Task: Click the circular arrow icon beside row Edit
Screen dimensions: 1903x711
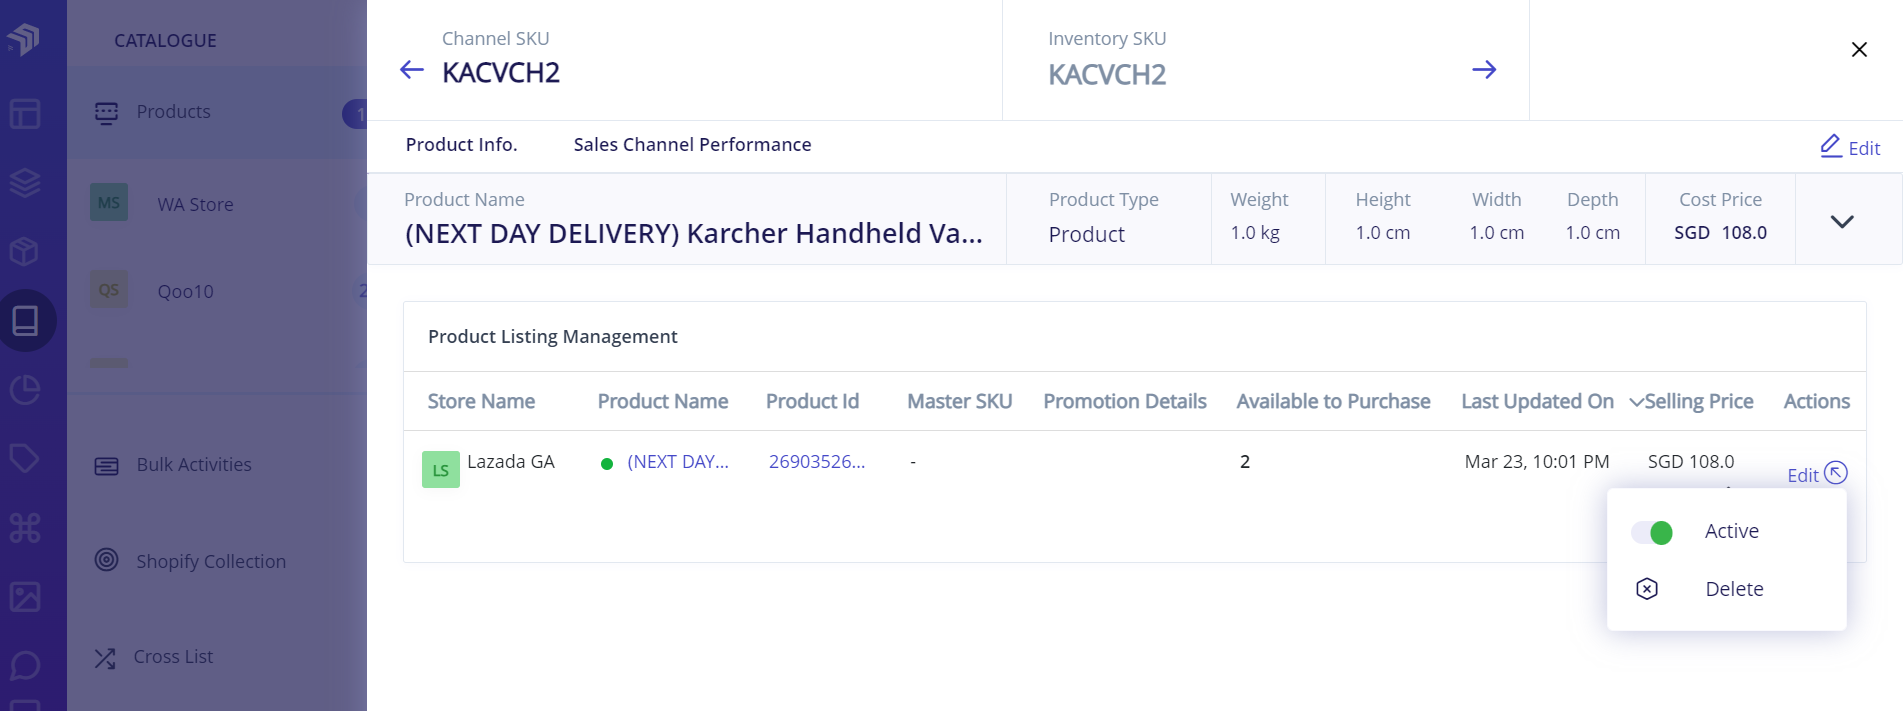Action: point(1836,472)
